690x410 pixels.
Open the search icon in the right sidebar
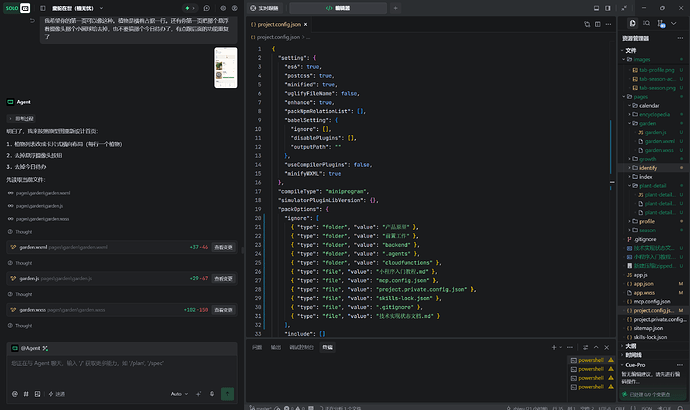(x=646, y=23)
